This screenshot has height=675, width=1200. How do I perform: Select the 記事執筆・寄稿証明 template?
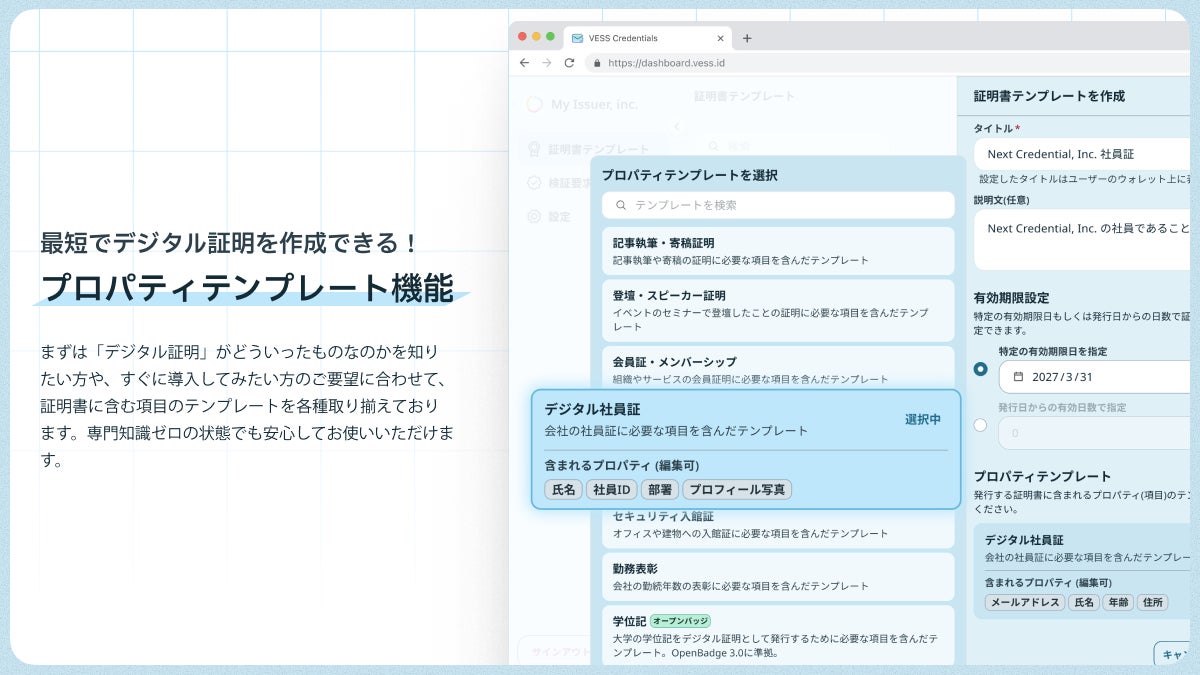(x=778, y=251)
